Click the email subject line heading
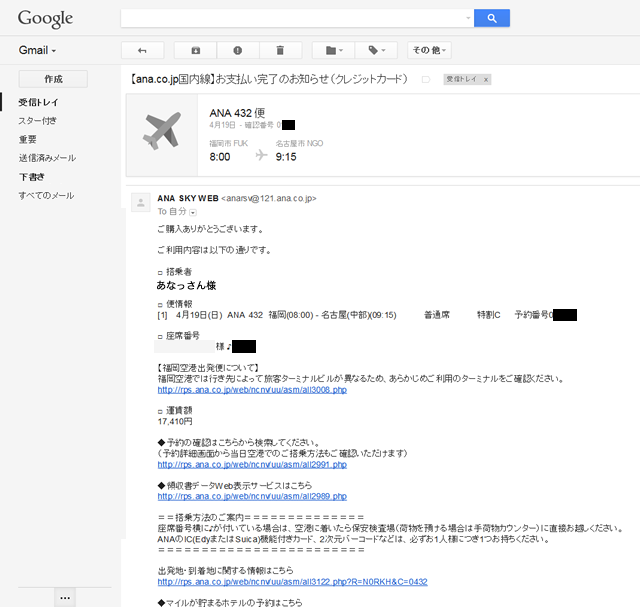Image resolution: width=640 pixels, height=607 pixels. click(x=269, y=79)
